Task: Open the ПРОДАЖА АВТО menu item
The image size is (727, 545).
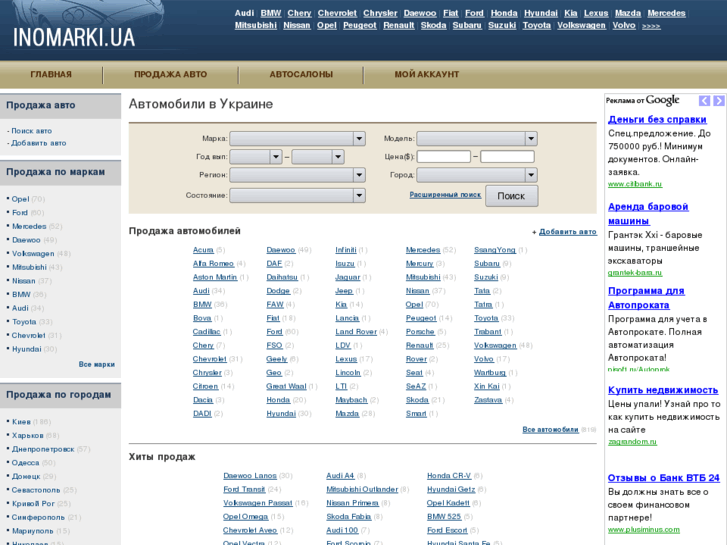Action: point(170,74)
